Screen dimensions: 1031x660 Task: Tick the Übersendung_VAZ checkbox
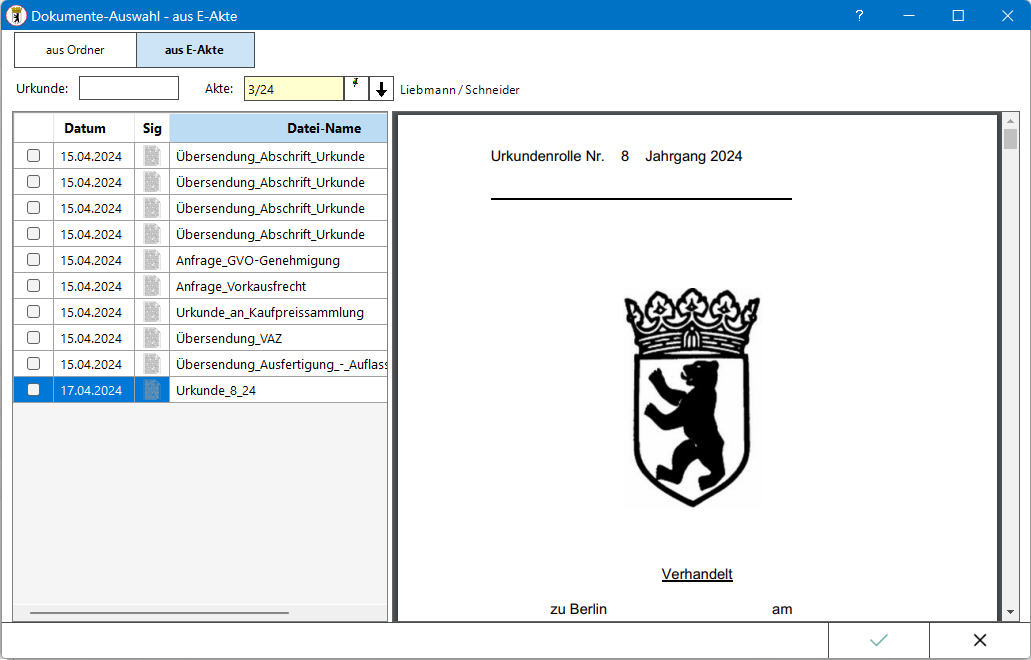[x=34, y=338]
